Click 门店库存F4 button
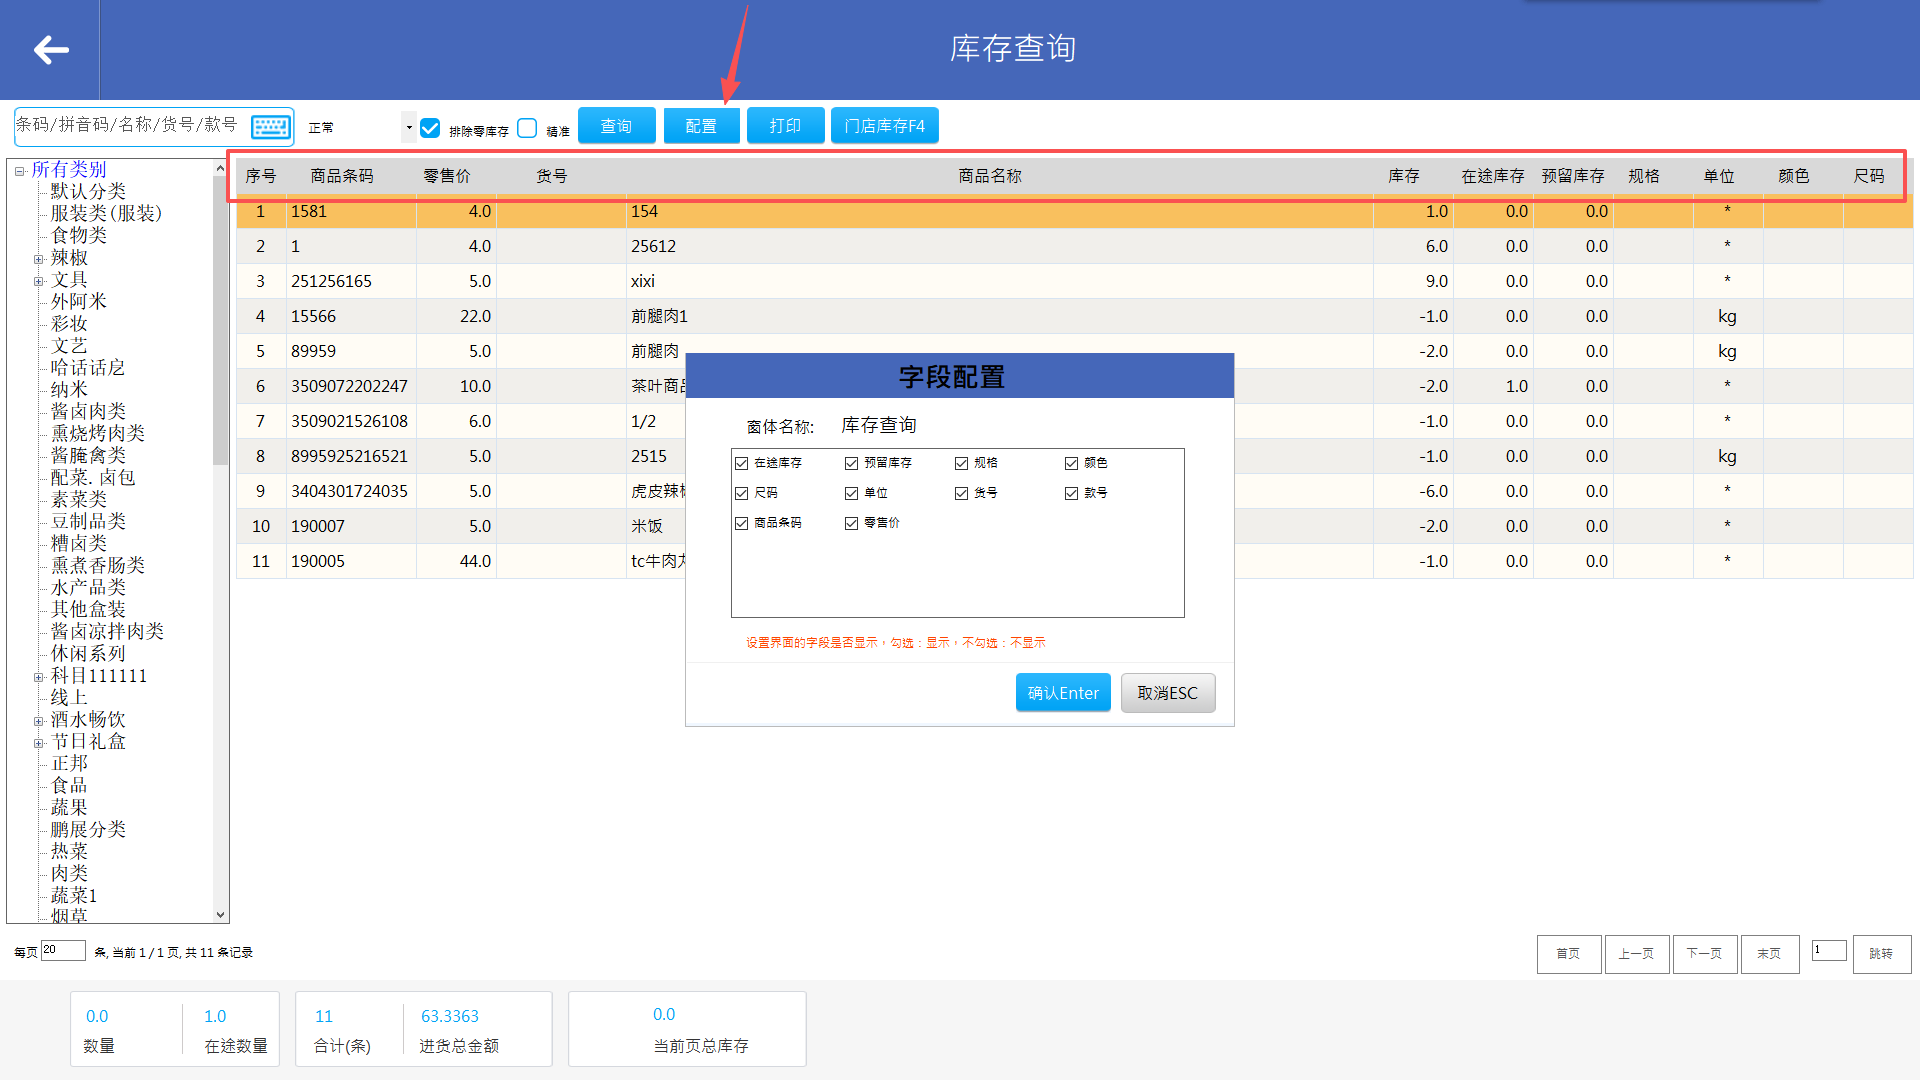Viewport: 1920px width, 1080px height. tap(884, 126)
